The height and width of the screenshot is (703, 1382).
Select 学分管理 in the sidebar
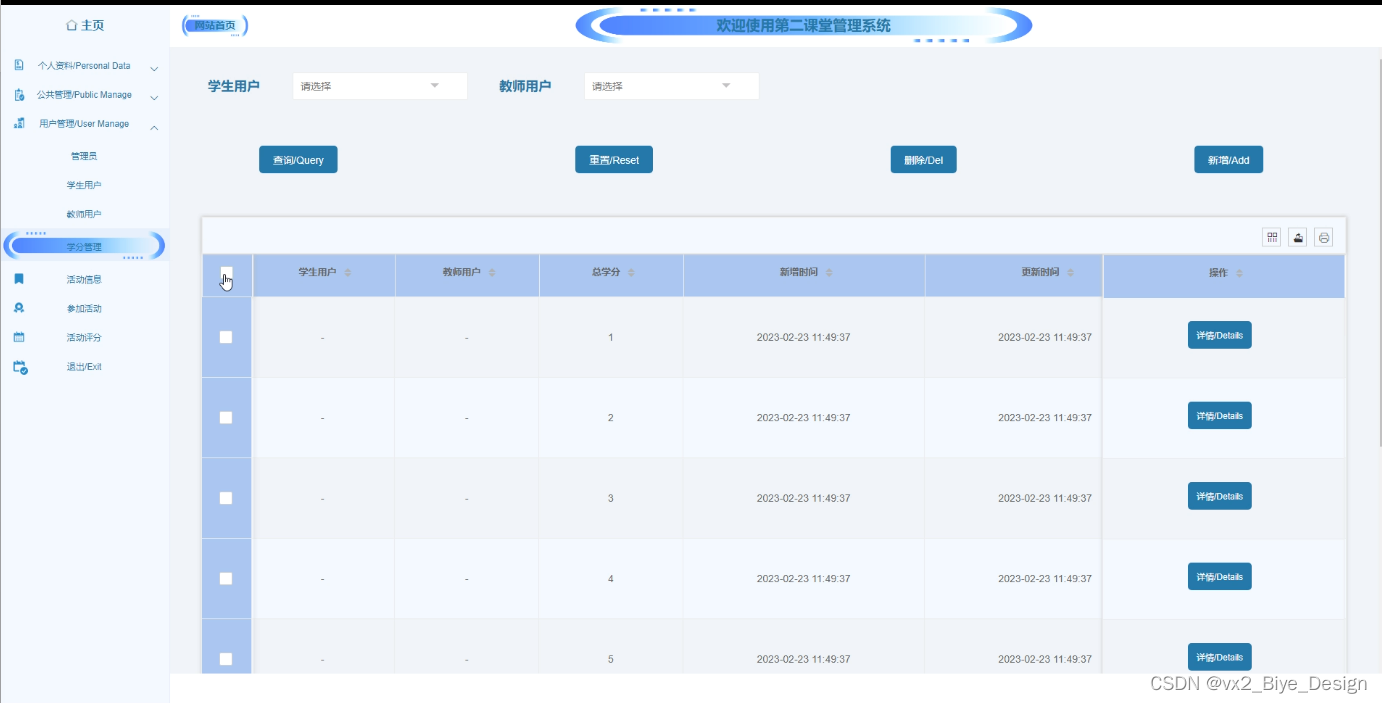click(84, 246)
